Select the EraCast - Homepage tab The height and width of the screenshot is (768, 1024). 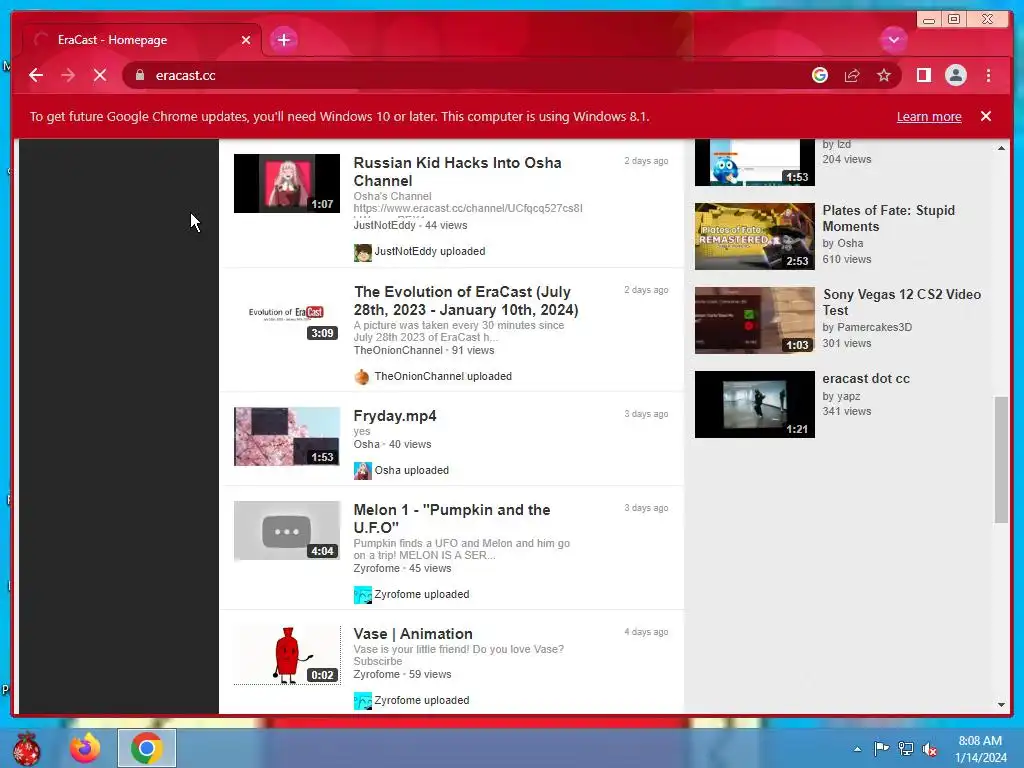[x=140, y=40]
